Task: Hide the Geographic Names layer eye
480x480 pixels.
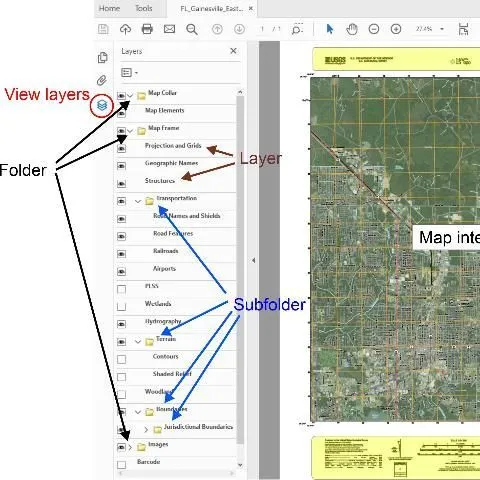Action: click(122, 166)
